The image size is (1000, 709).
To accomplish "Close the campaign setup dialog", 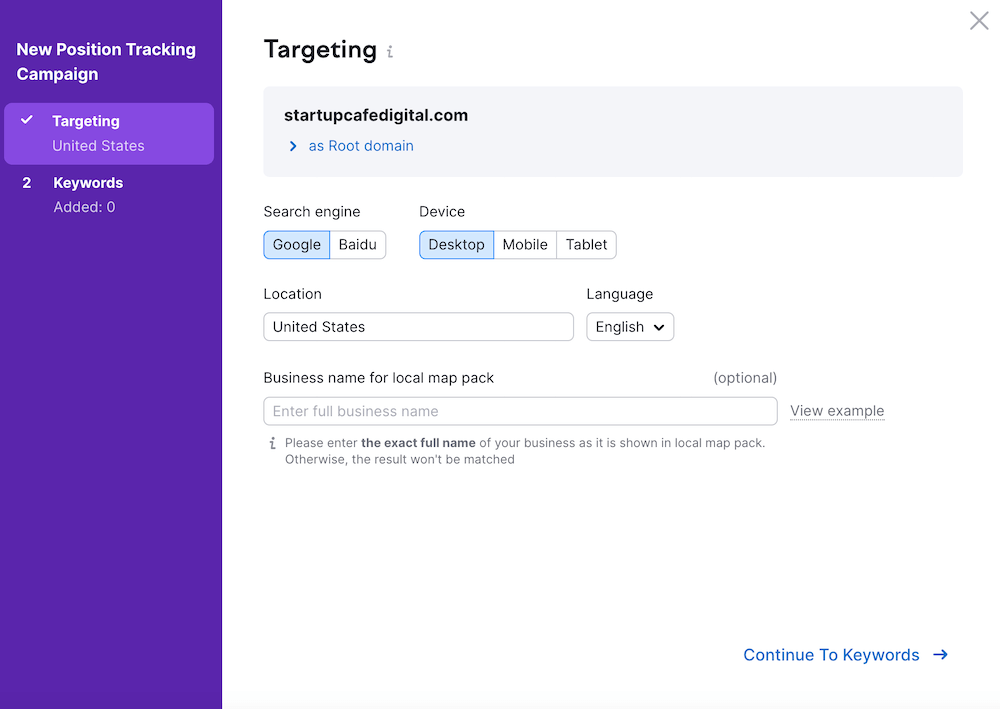I will point(979,21).
